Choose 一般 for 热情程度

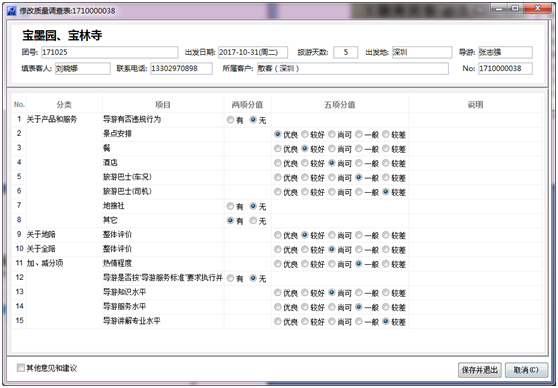(x=359, y=264)
